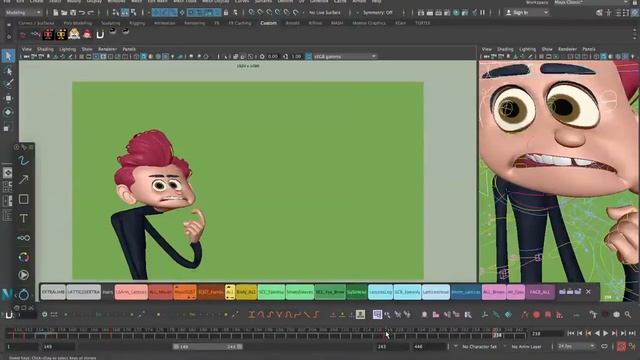Click the Redo arrow icon

point(91,13)
